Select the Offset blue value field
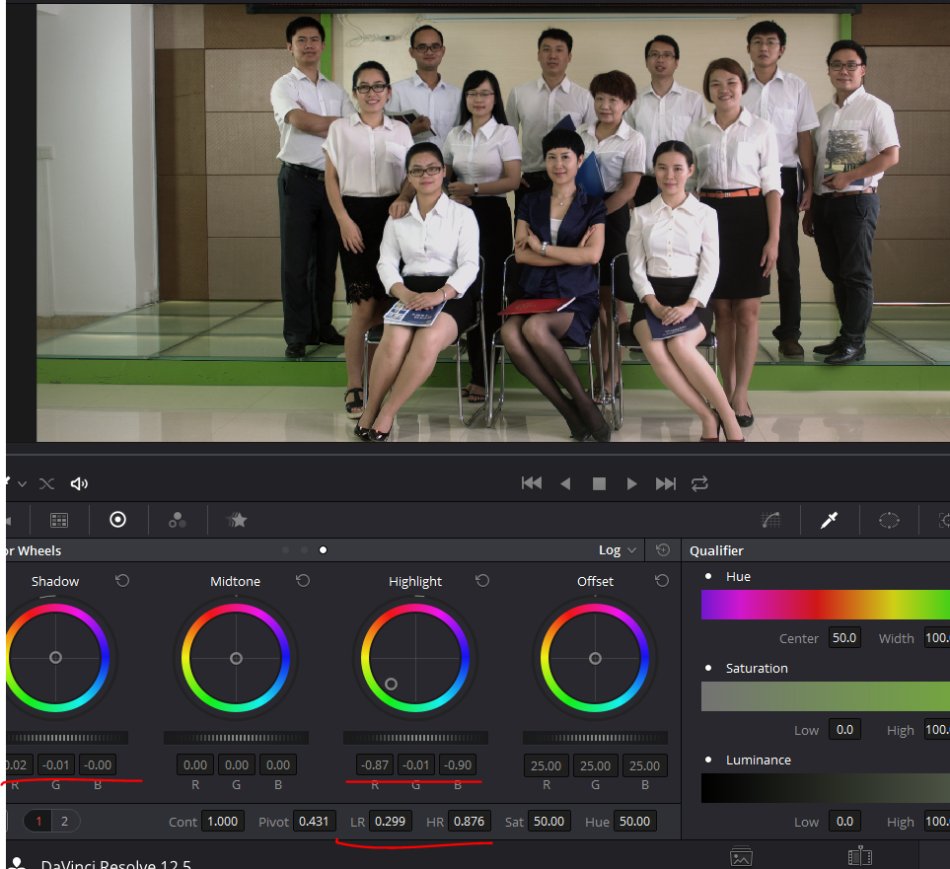Viewport: 950px width, 869px height. click(645, 765)
